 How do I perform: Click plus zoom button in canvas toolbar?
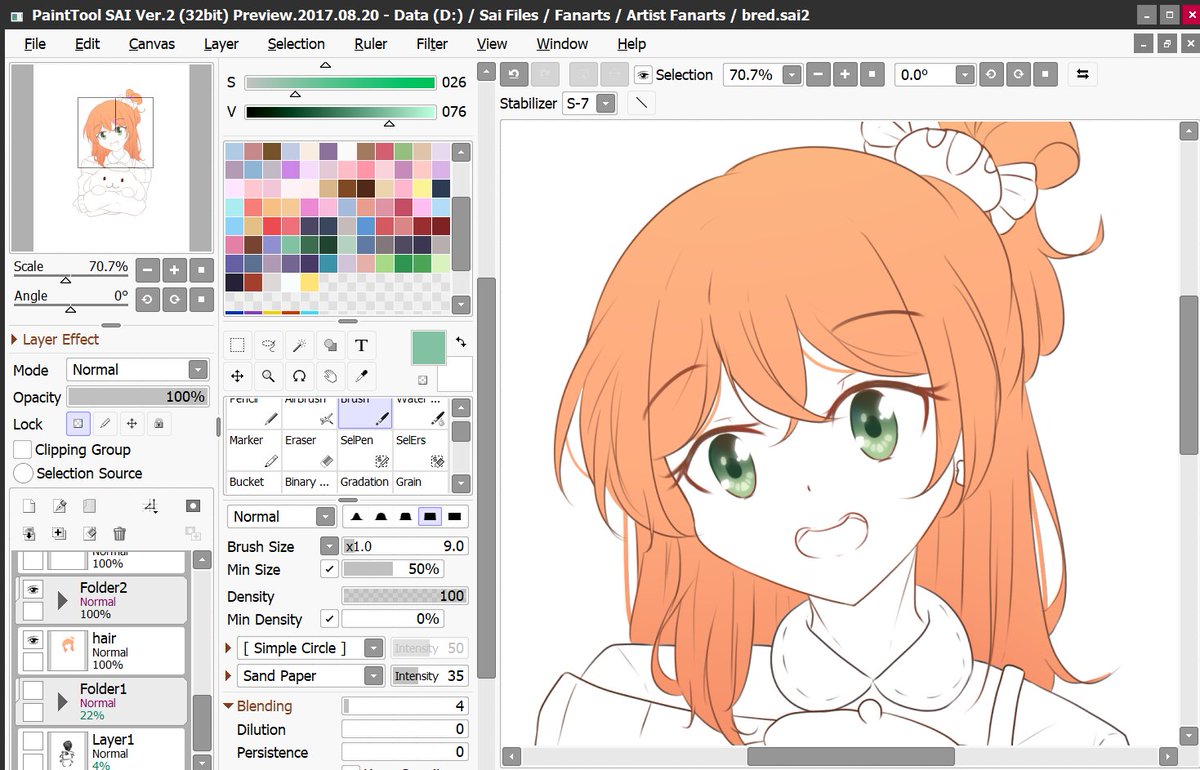(845, 75)
